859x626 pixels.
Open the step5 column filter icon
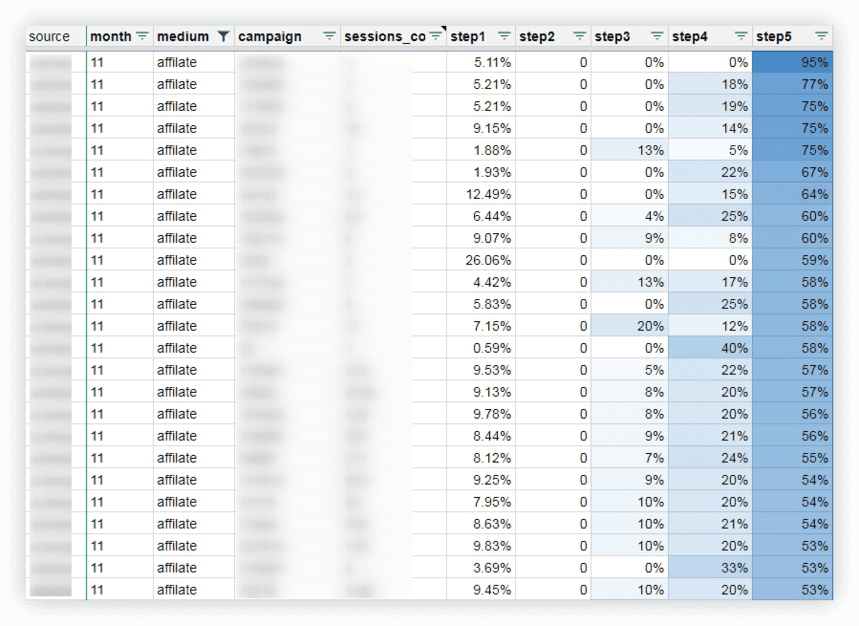pyautogui.click(x=821, y=37)
